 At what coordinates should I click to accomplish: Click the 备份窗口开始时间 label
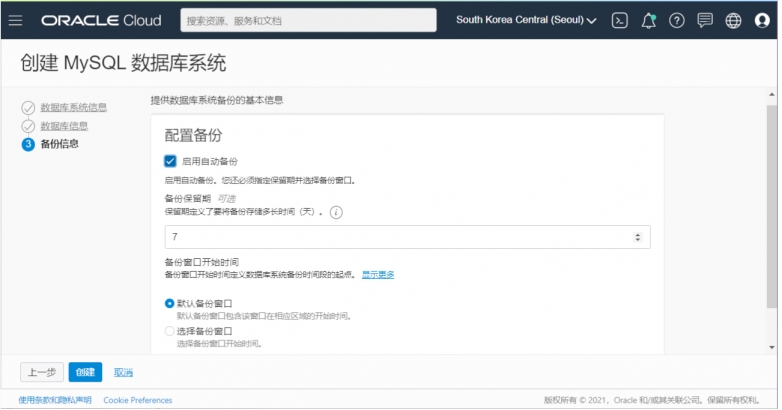pos(201,262)
